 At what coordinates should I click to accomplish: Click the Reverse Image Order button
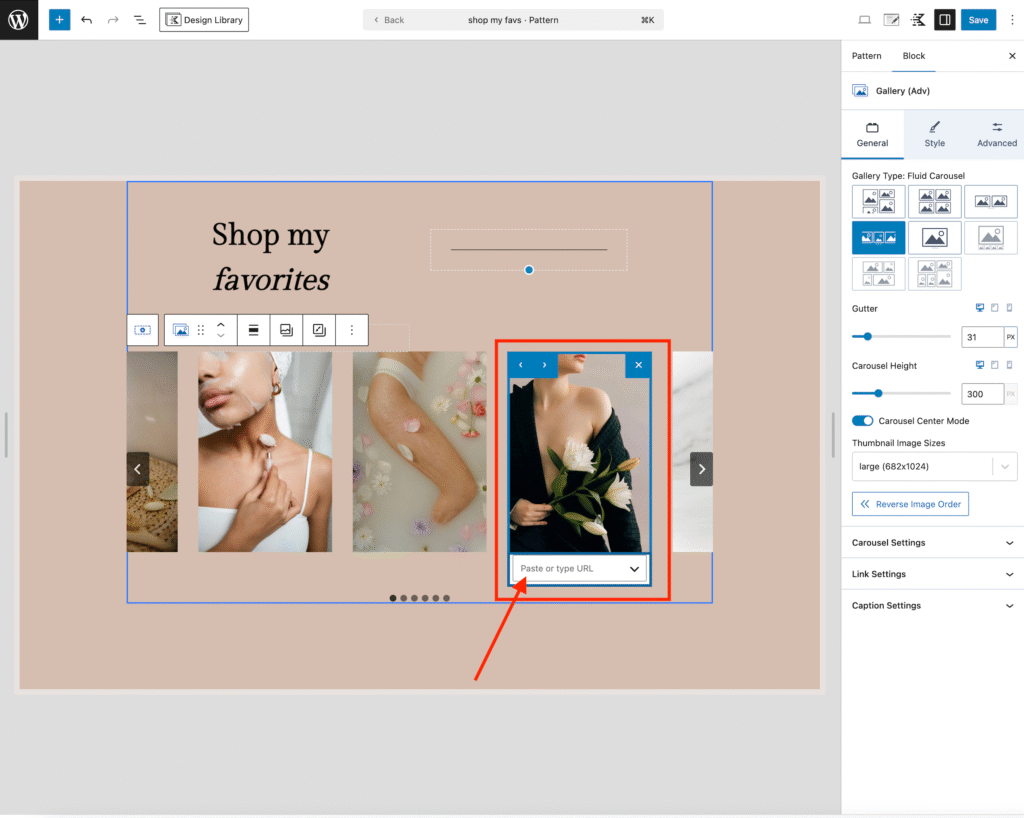click(x=910, y=504)
